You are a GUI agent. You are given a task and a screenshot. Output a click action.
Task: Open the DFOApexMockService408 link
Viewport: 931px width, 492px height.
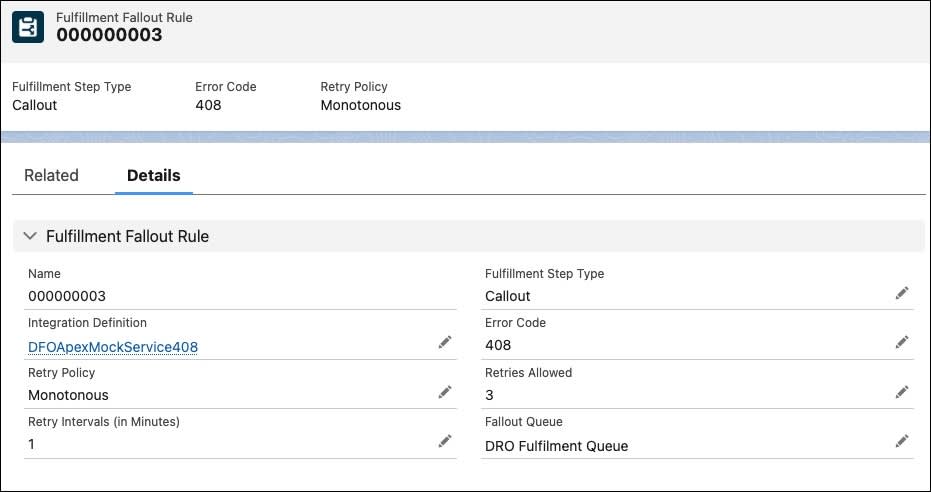(113, 346)
